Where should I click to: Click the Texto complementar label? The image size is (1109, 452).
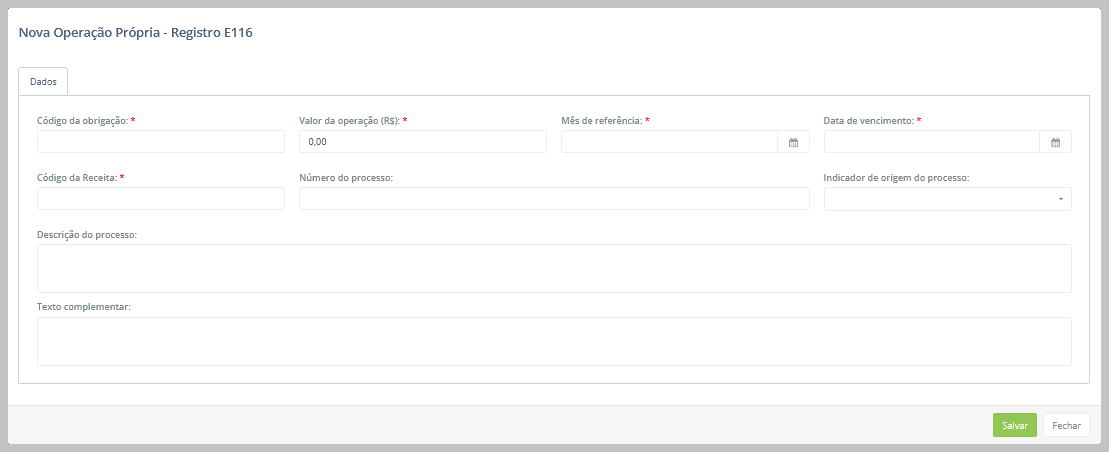(x=84, y=307)
